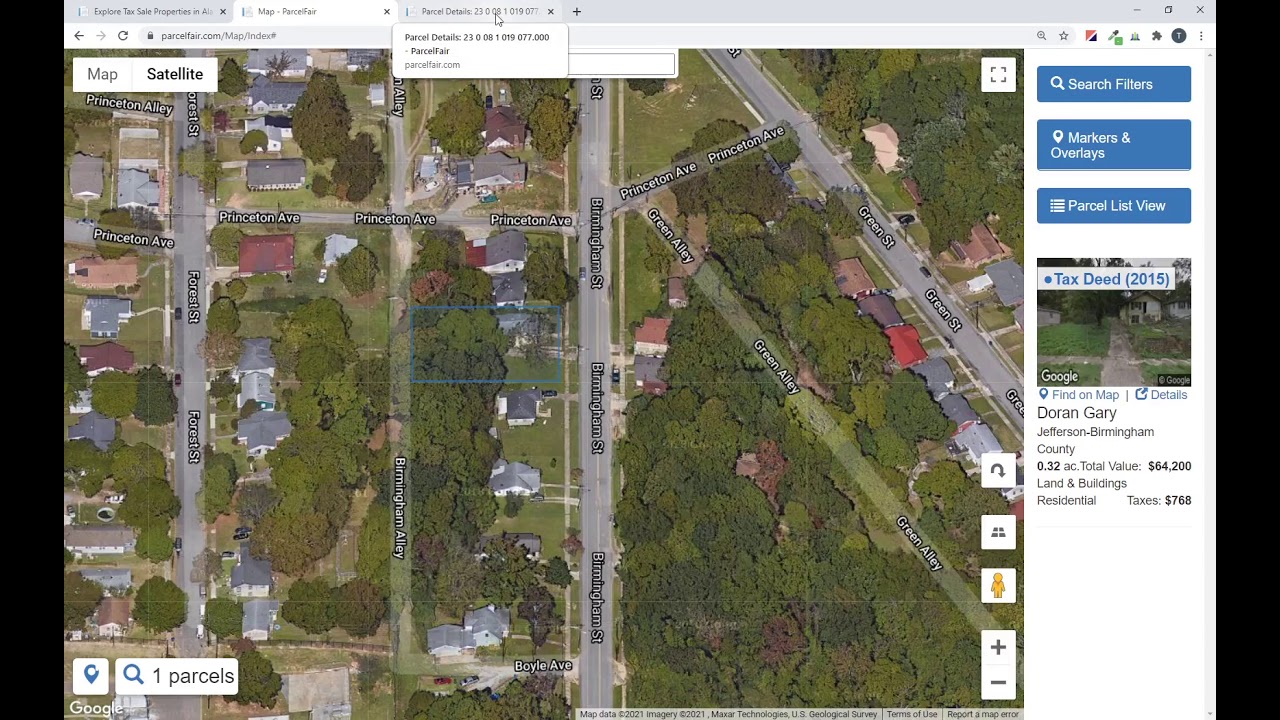Switch to Explore Tax Sale Properties tab
Viewport: 1280px width, 720px height.
click(152, 12)
